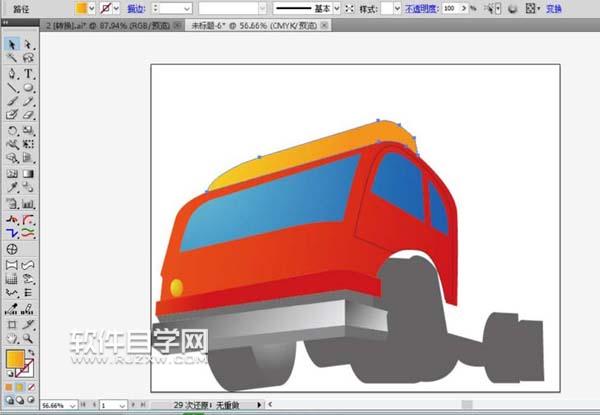Select the Zoom magnifier tool
The height and width of the screenshot is (415, 600).
coord(28,338)
